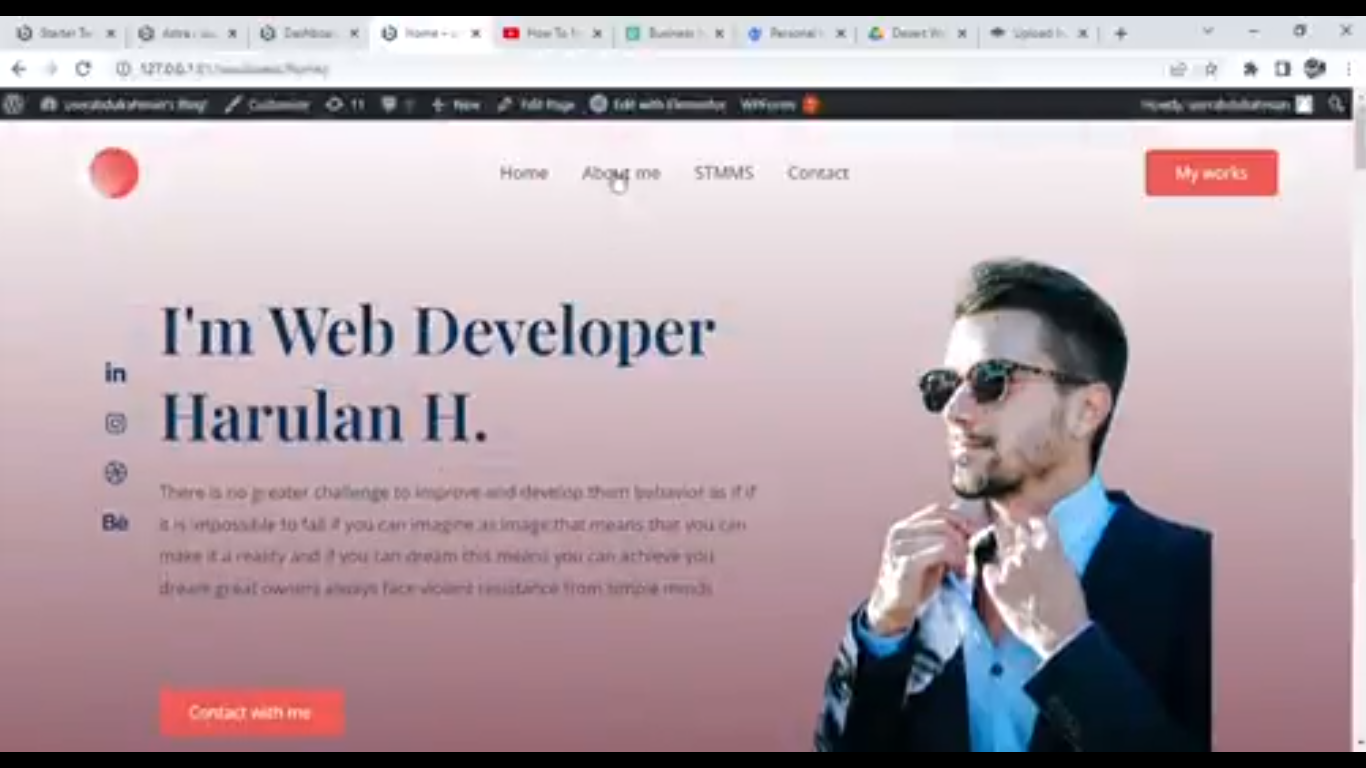Toggle the browser side panel icon
Viewport: 1366px width, 768px height.
pyautogui.click(x=1282, y=69)
